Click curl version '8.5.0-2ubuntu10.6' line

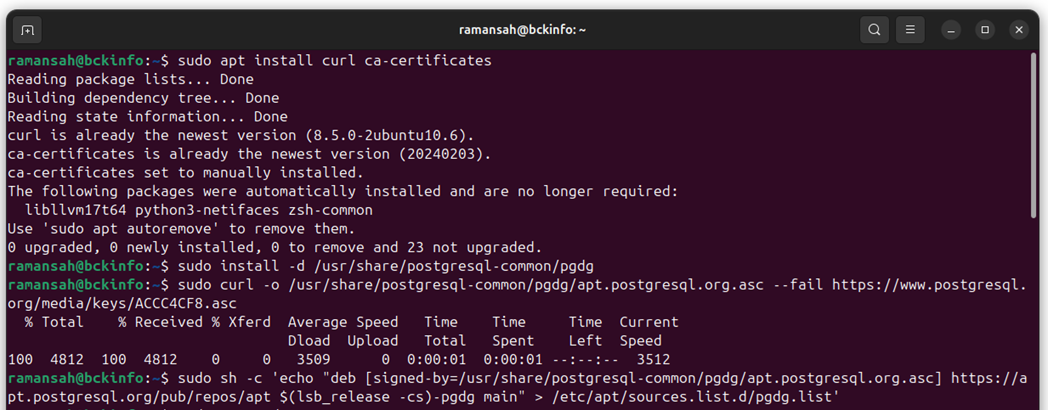click(x=241, y=136)
